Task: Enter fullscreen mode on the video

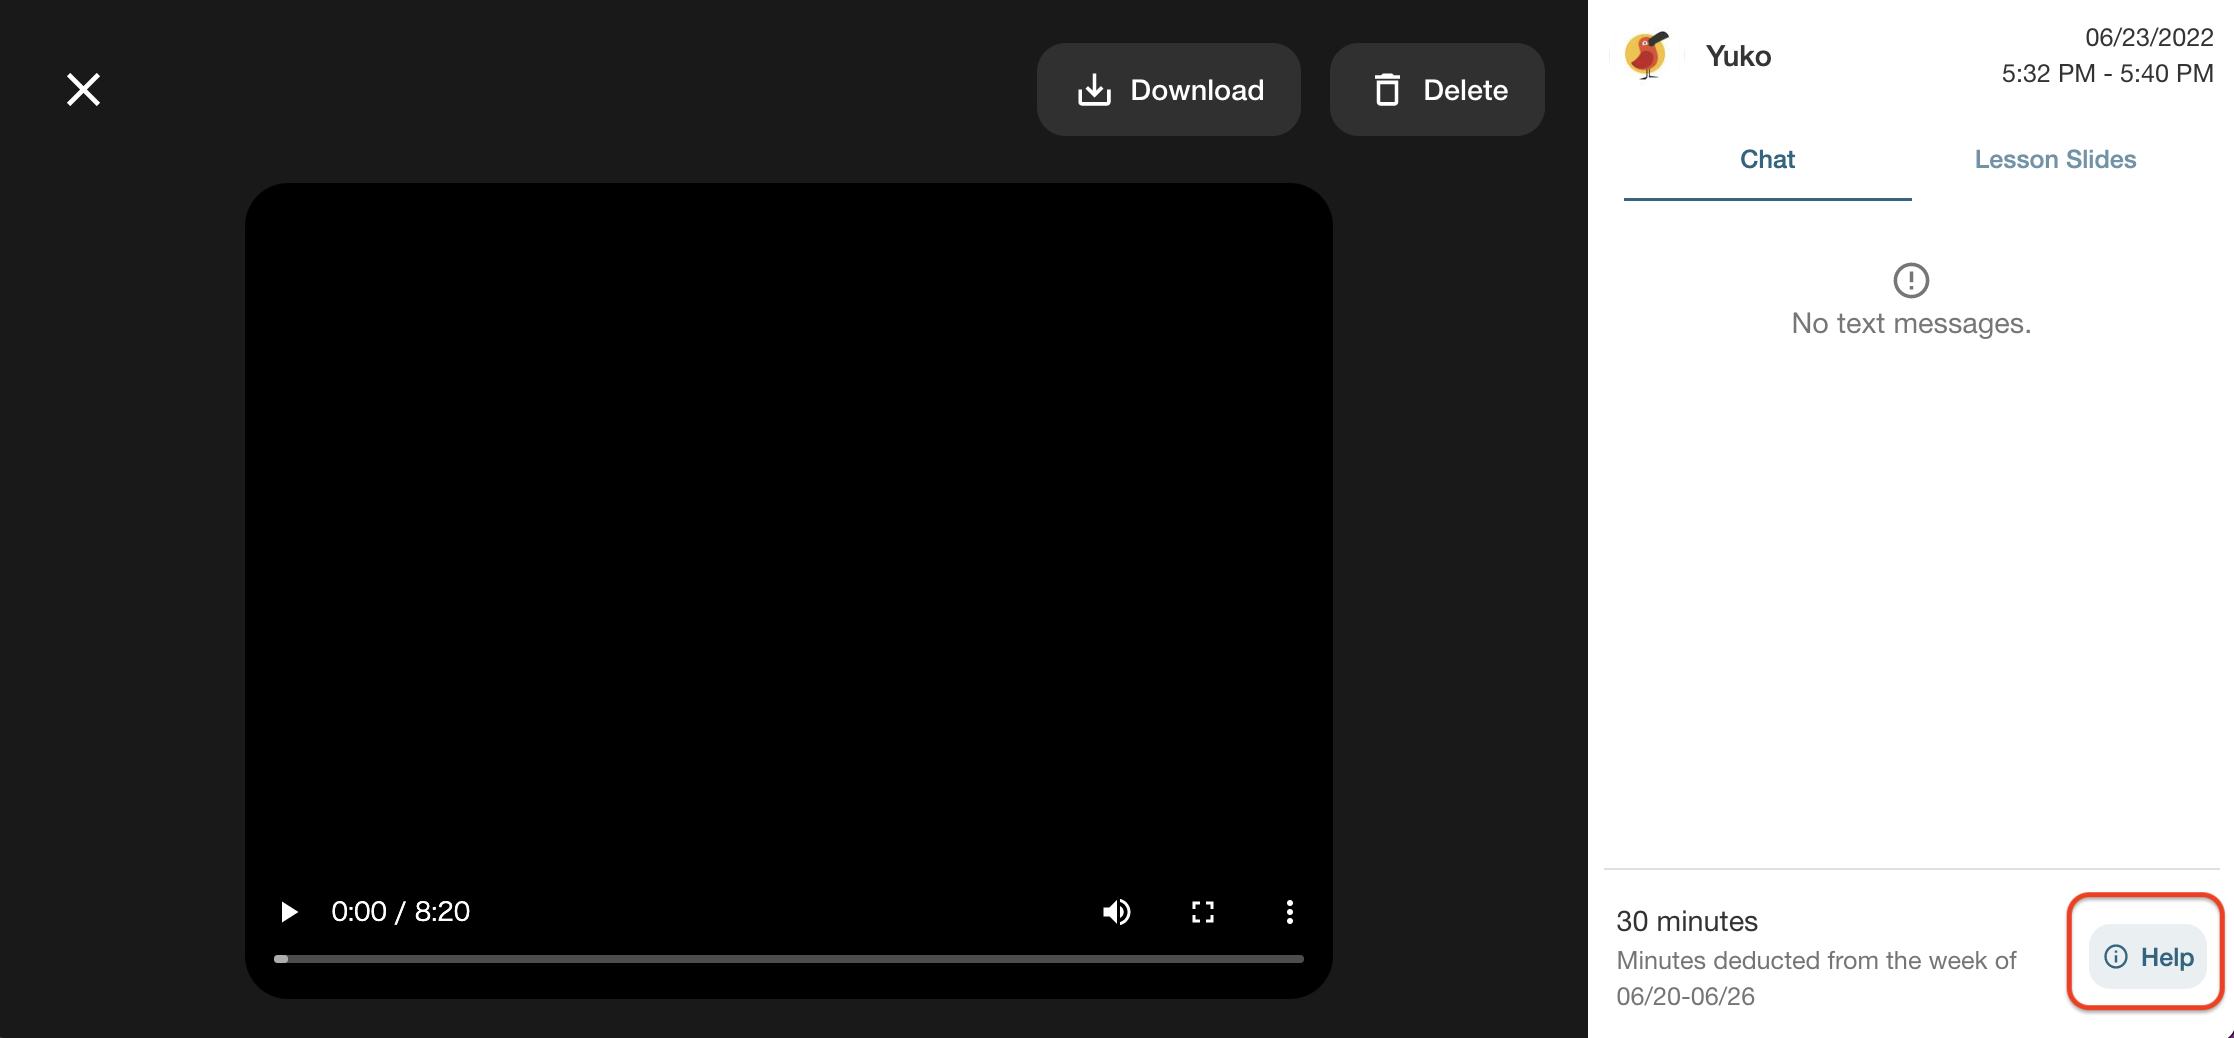Action: [1202, 912]
